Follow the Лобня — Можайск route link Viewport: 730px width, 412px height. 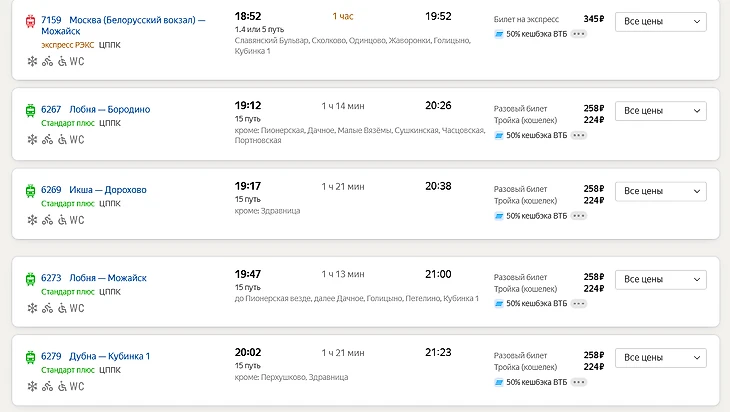(108, 278)
